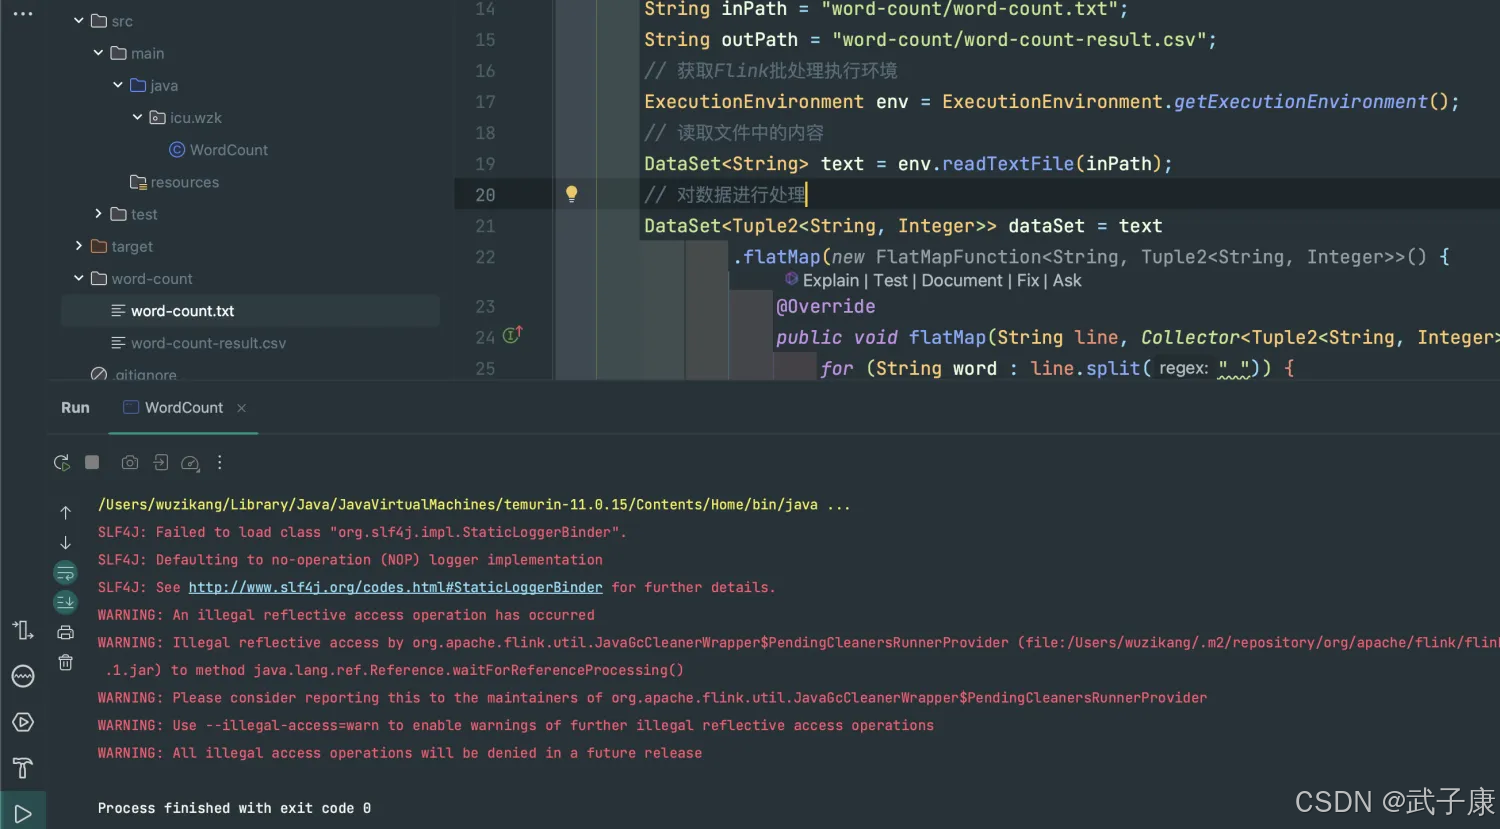1500x829 pixels.
Task: Click the profiler gauge icon in Run toolbar
Action: [x=190, y=463]
